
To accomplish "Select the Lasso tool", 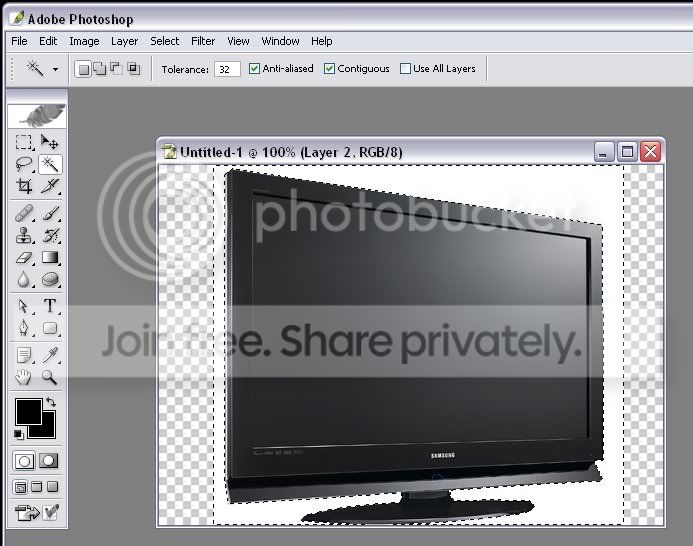I will [23, 164].
